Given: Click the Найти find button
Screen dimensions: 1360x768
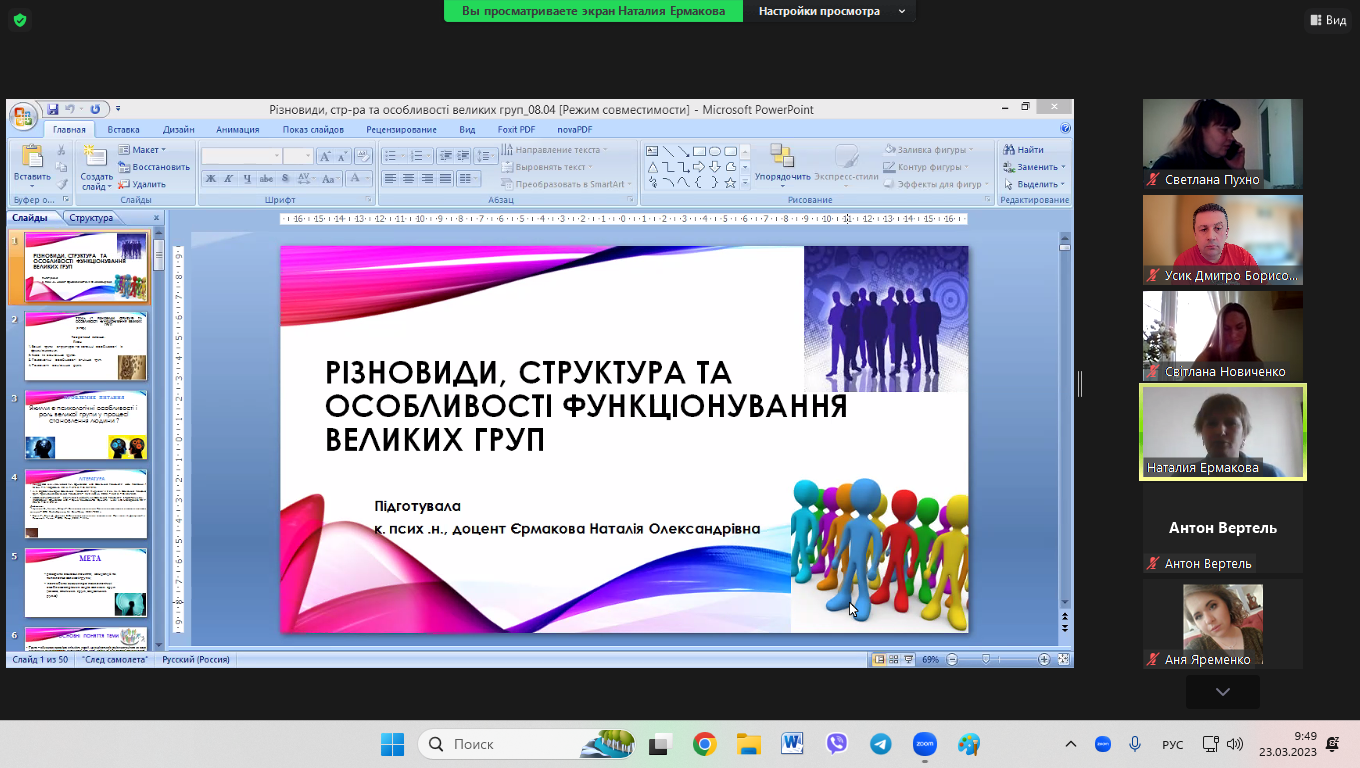Looking at the screenshot, I should [1024, 150].
